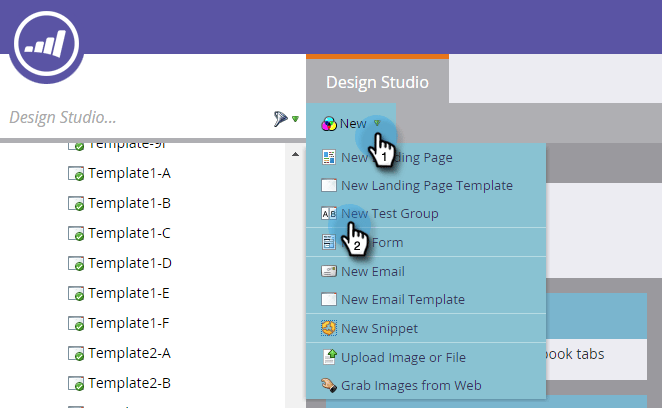Screen dimensions: 662x408
Task: Click the Template1-B template icon
Action: (x=76, y=204)
